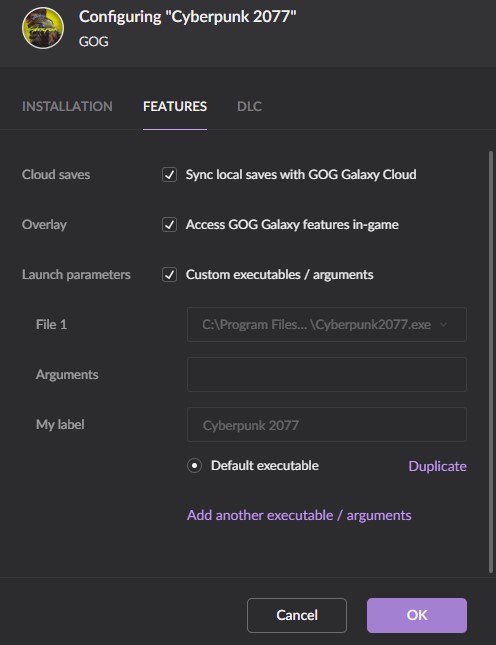Click the Duplicate link
This screenshot has height=645, width=496.
coord(438,466)
